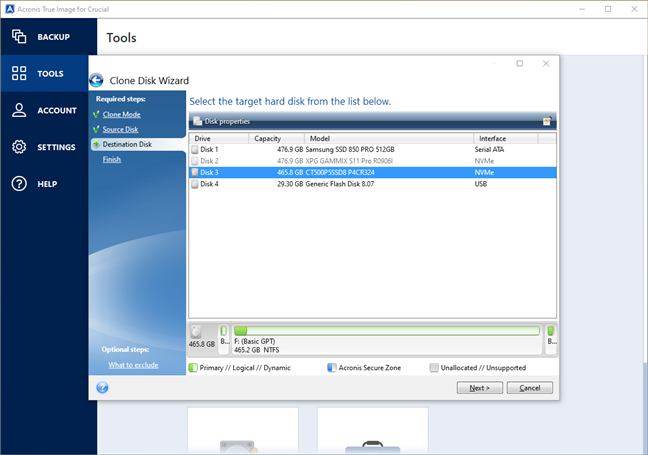This screenshot has width=648, height=455.
Task: Click the note icon in Disk properties bar
Action: tap(547, 121)
